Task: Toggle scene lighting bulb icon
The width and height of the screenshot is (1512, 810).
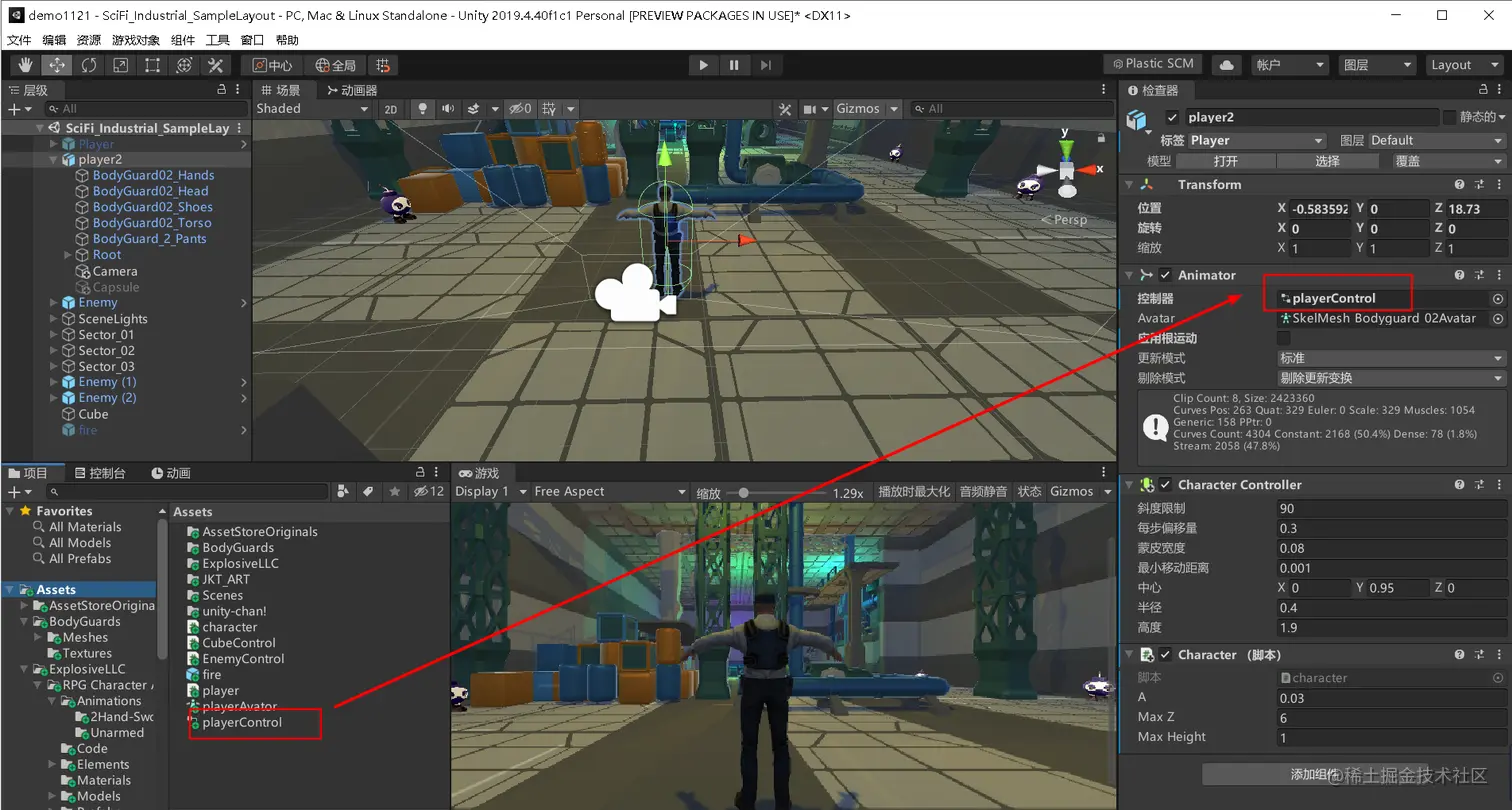Action: (x=423, y=109)
